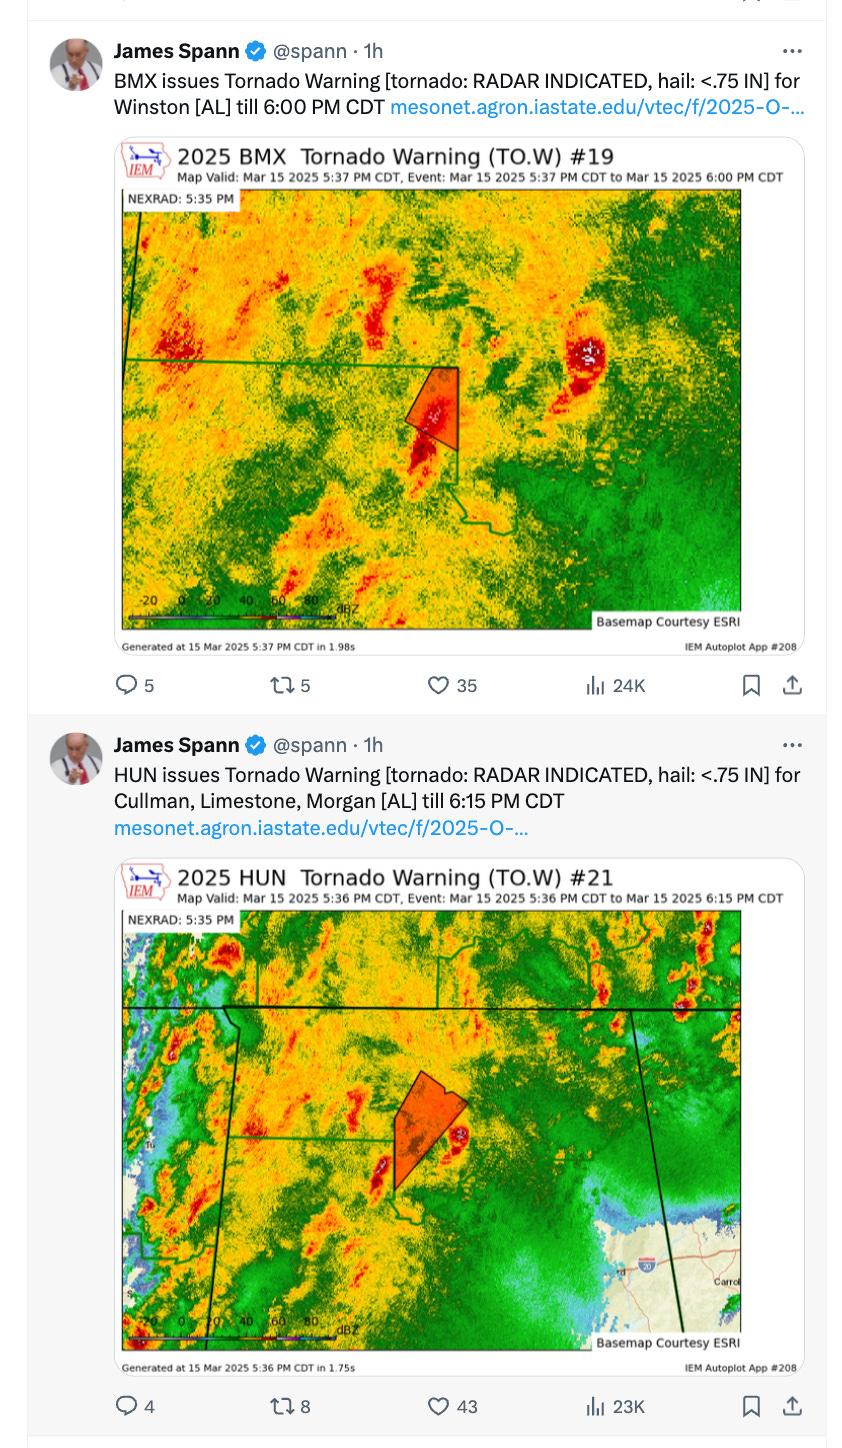Open mesonet link in BMX warning tweet
842x1448 pixels.
pyautogui.click(x=596, y=107)
